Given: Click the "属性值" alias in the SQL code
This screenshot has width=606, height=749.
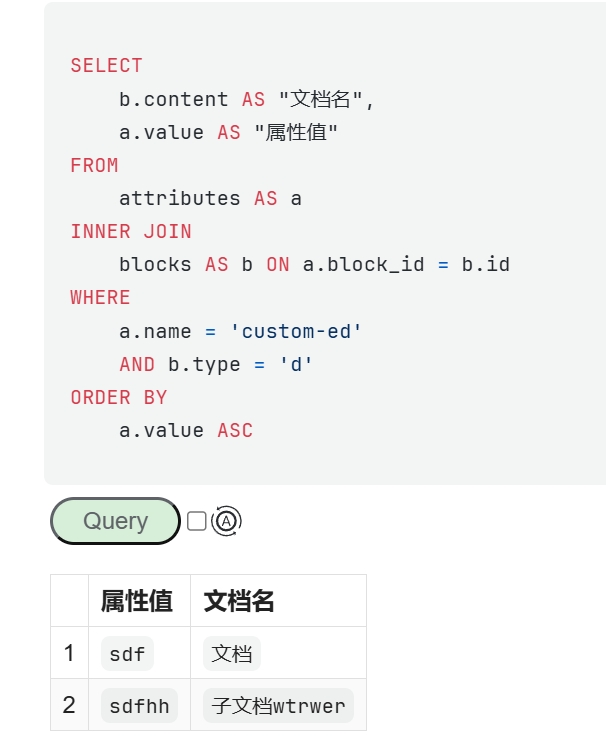Looking at the screenshot, I should coord(296,132).
